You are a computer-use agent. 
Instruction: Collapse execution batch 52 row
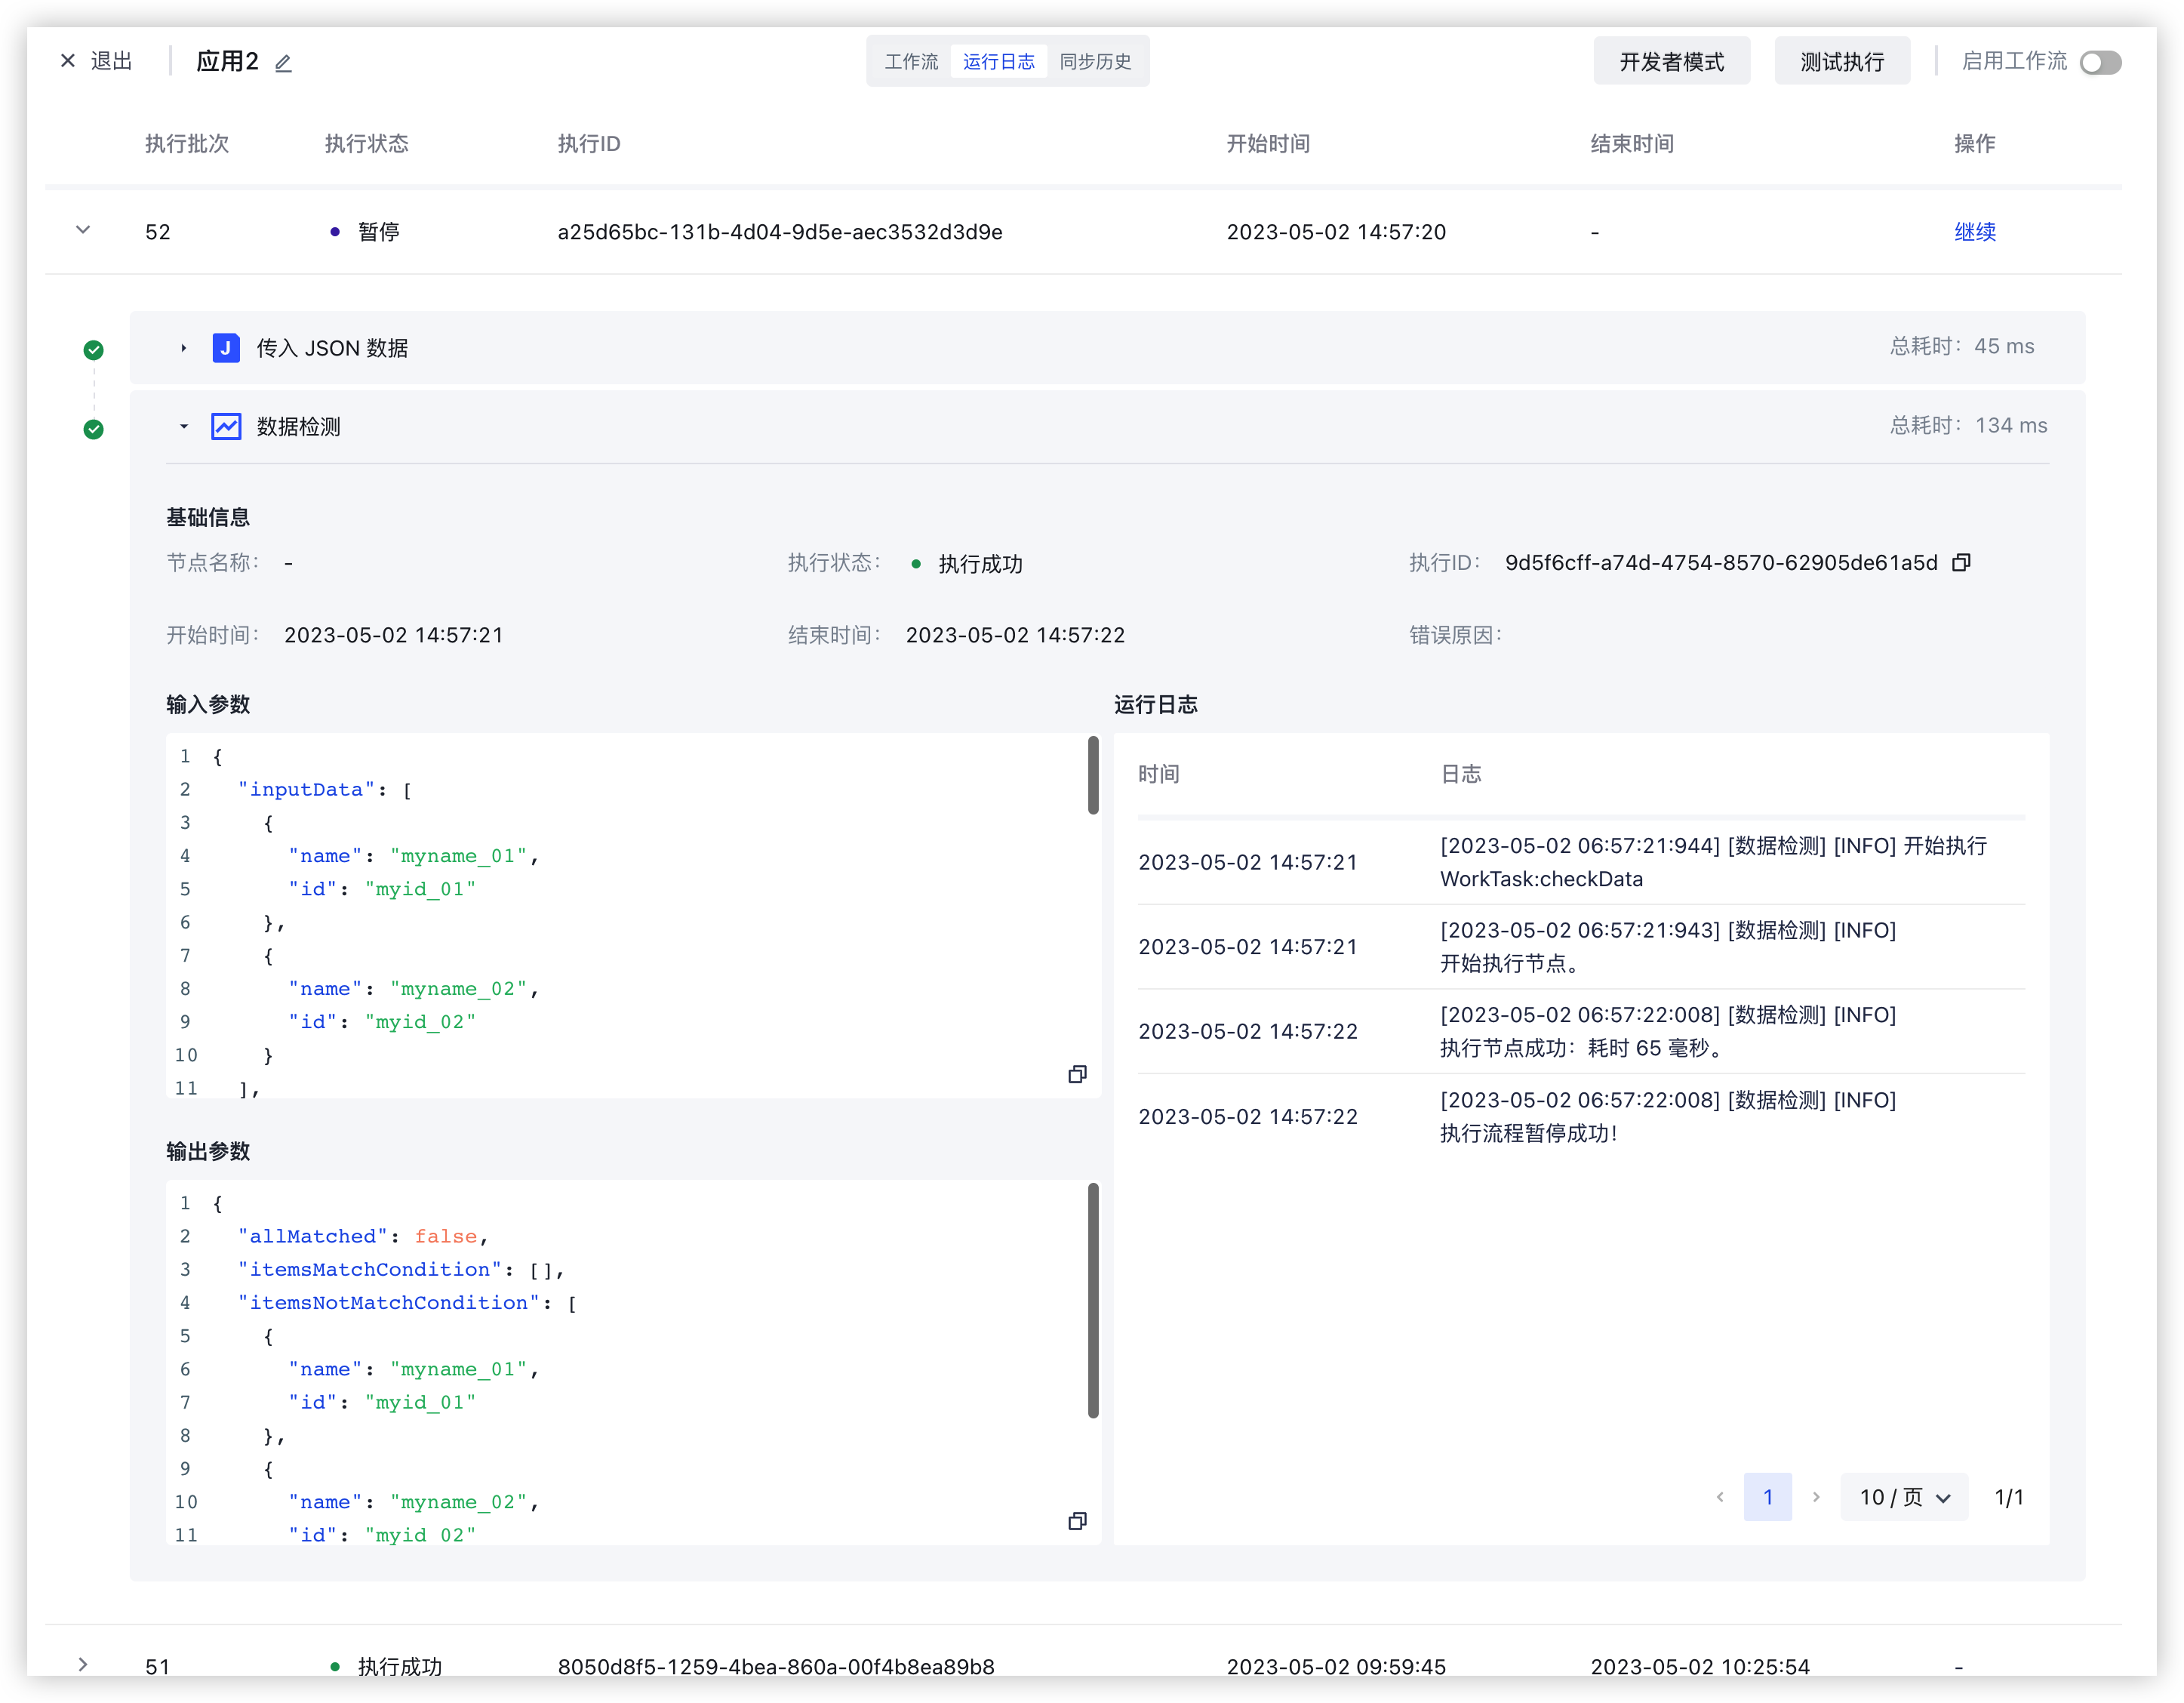point(83,231)
